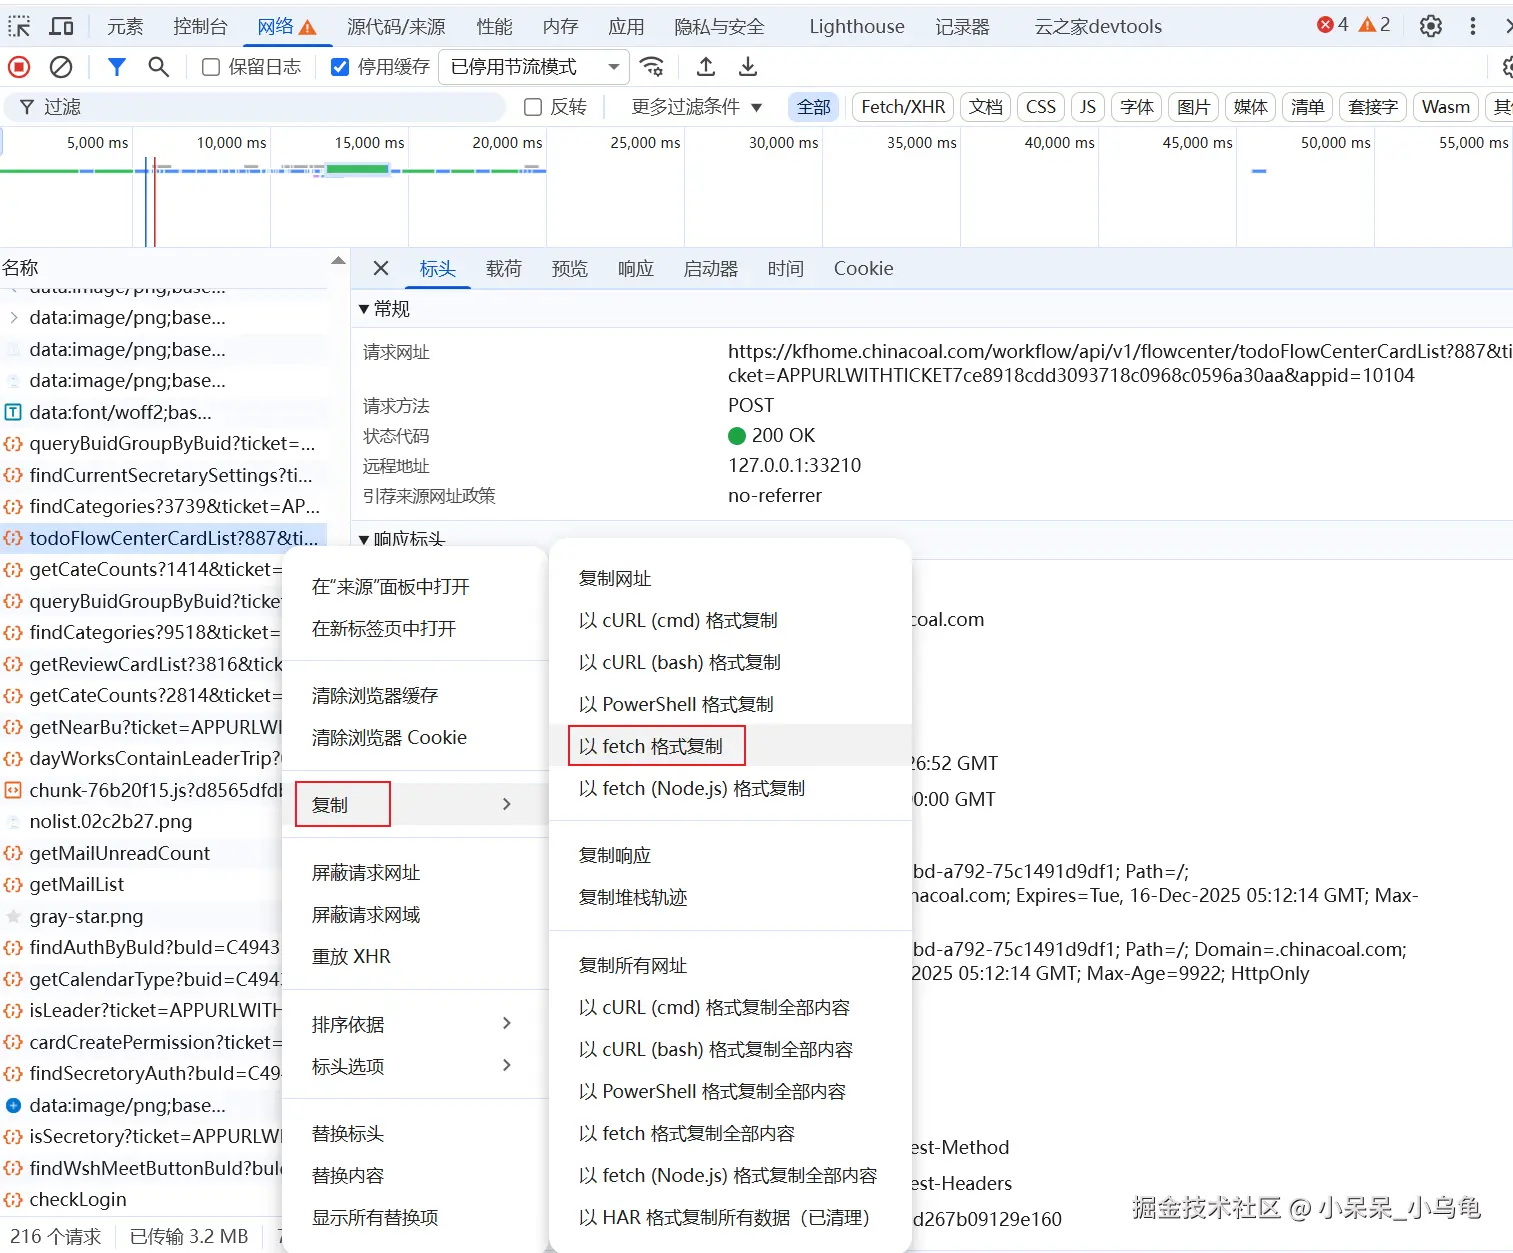Click the request name list scroll-up arrow
Image resolution: width=1513 pixels, height=1253 pixels.
click(x=338, y=261)
